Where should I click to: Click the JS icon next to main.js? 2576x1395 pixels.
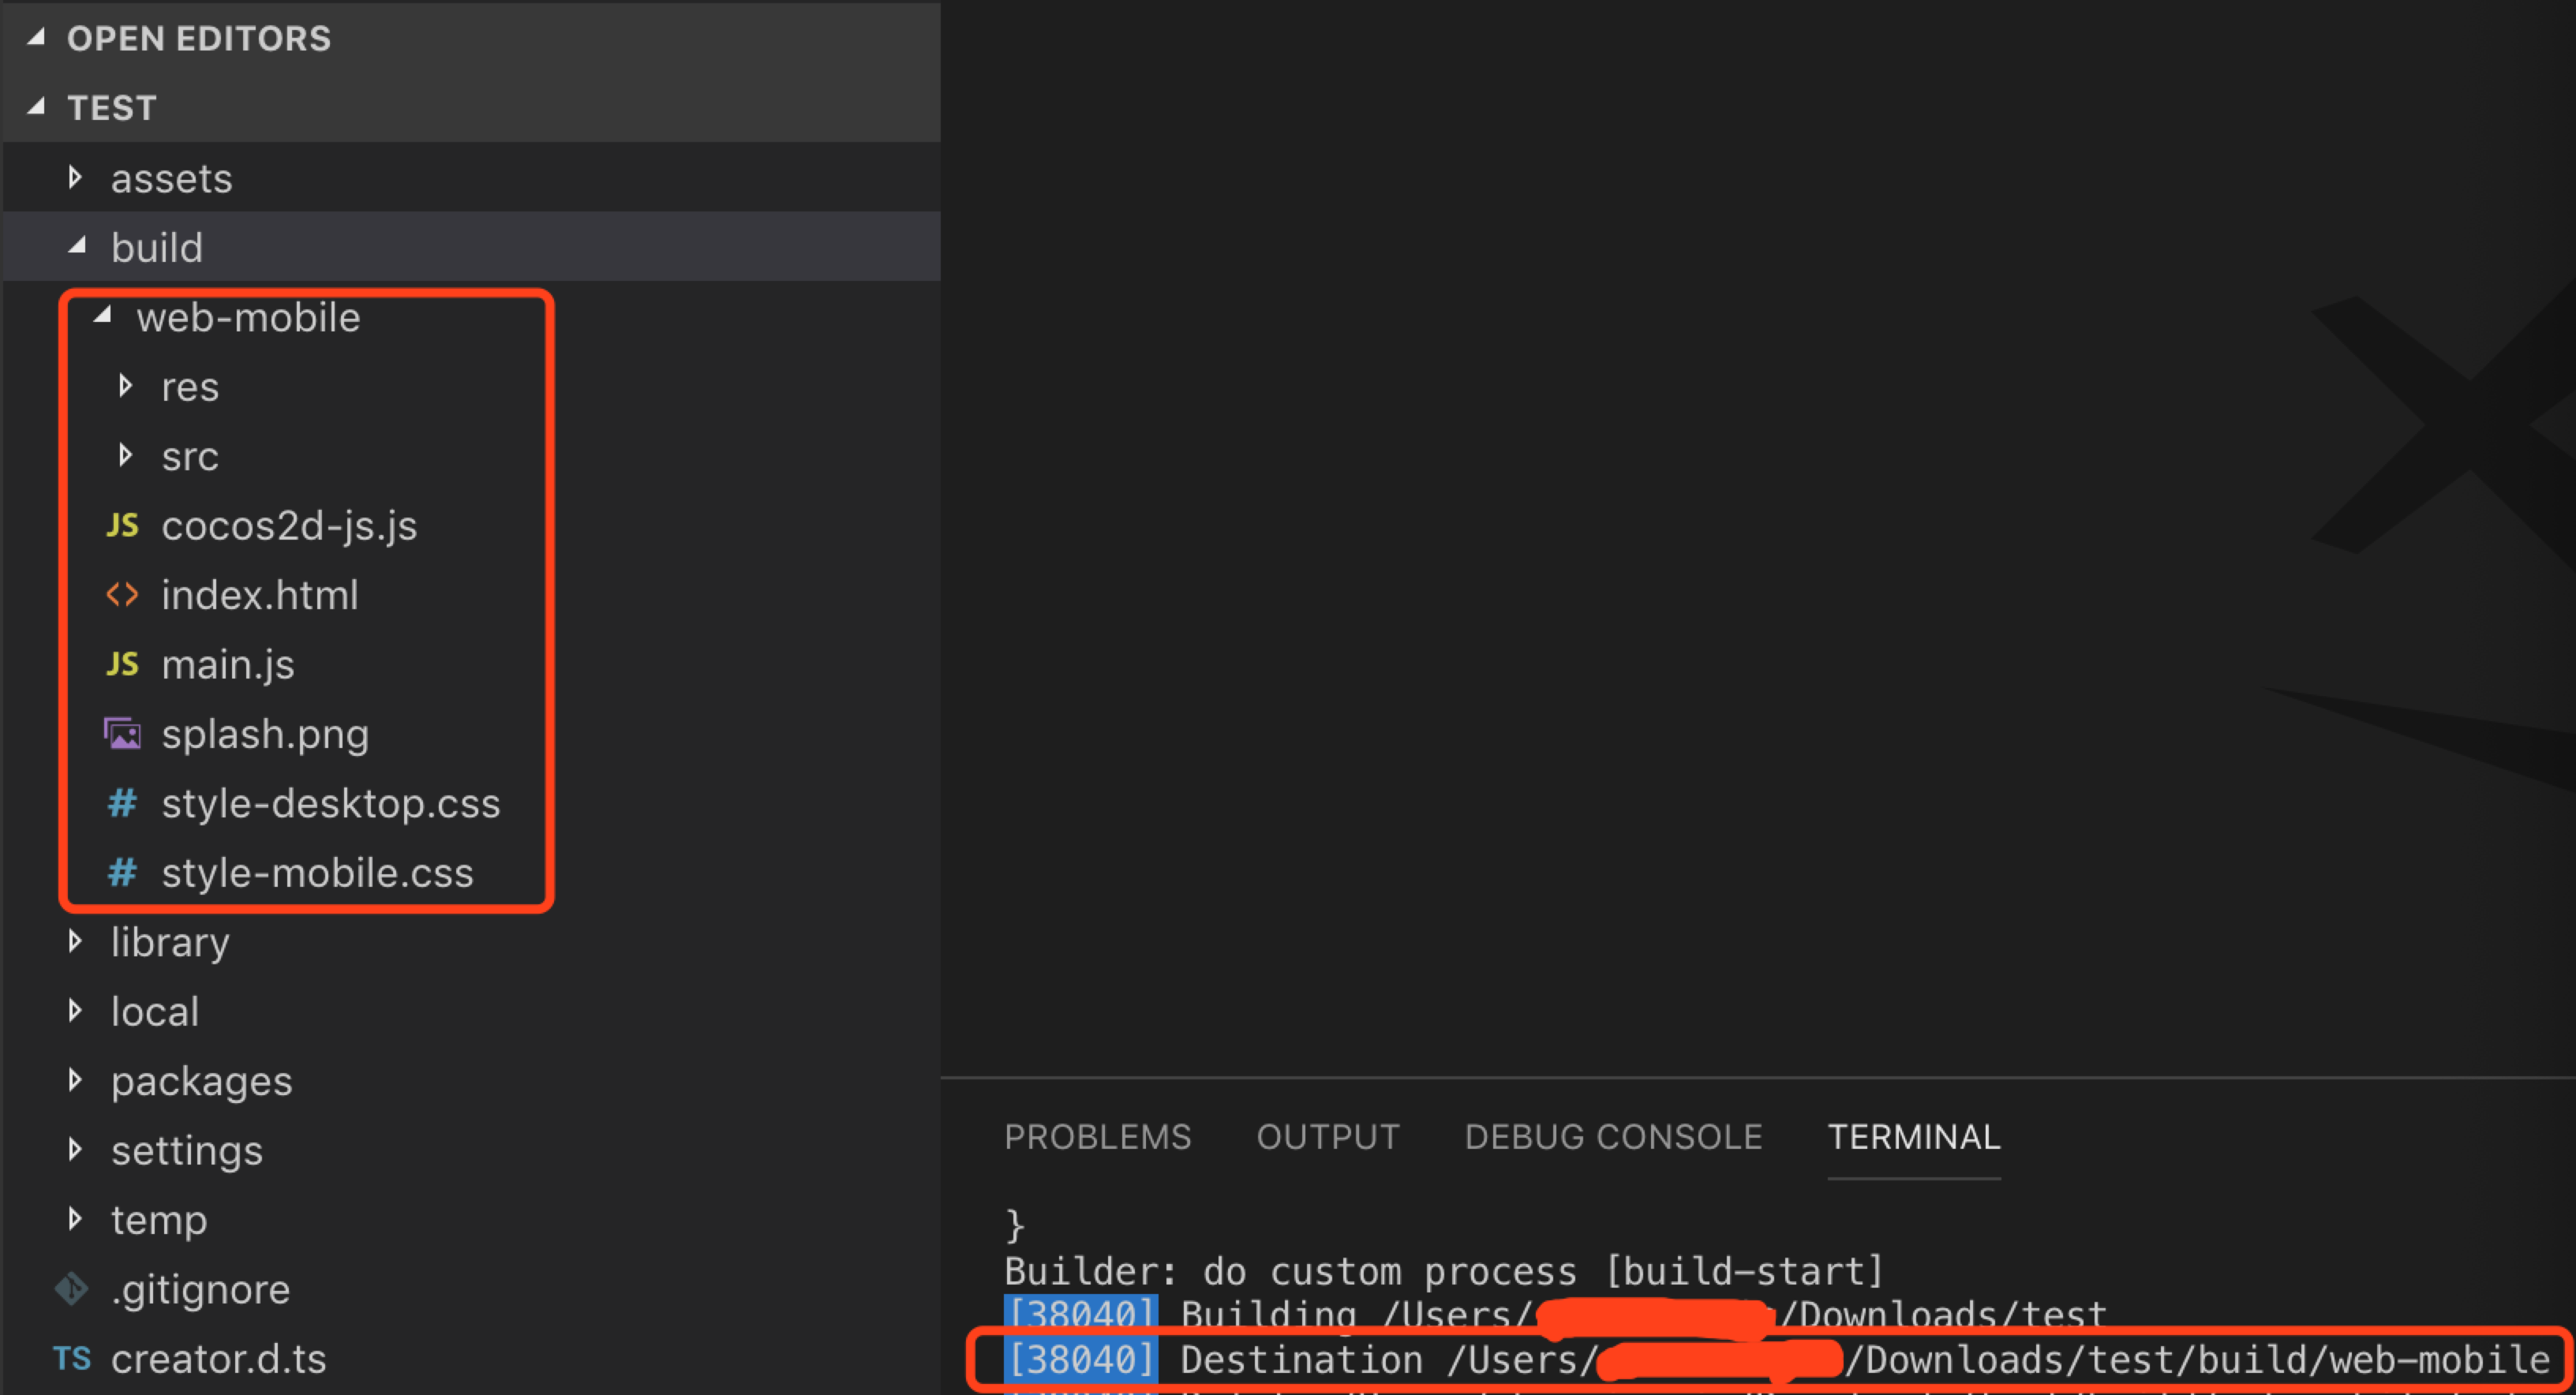coord(122,664)
